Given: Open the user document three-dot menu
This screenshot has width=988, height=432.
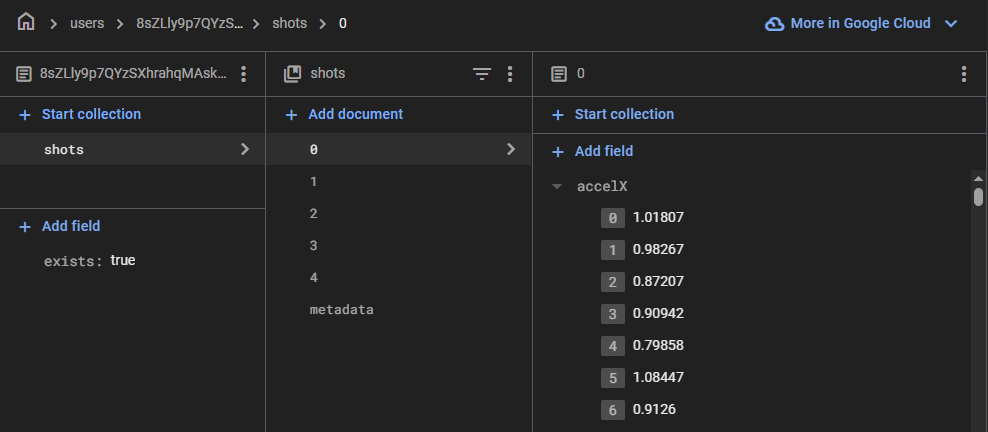Looking at the screenshot, I should pyautogui.click(x=244, y=74).
